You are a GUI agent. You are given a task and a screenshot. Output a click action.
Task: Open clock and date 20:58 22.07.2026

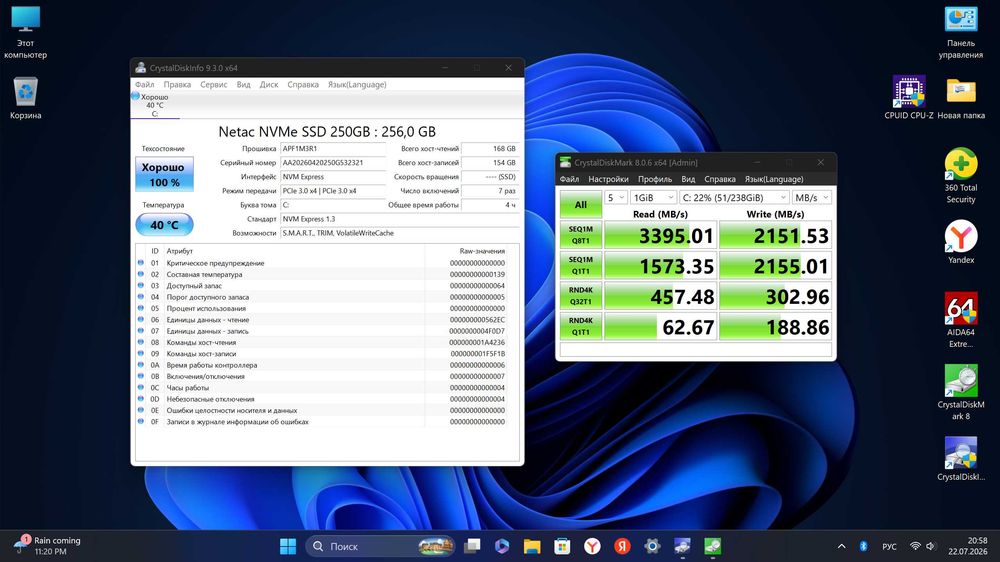coord(967,546)
